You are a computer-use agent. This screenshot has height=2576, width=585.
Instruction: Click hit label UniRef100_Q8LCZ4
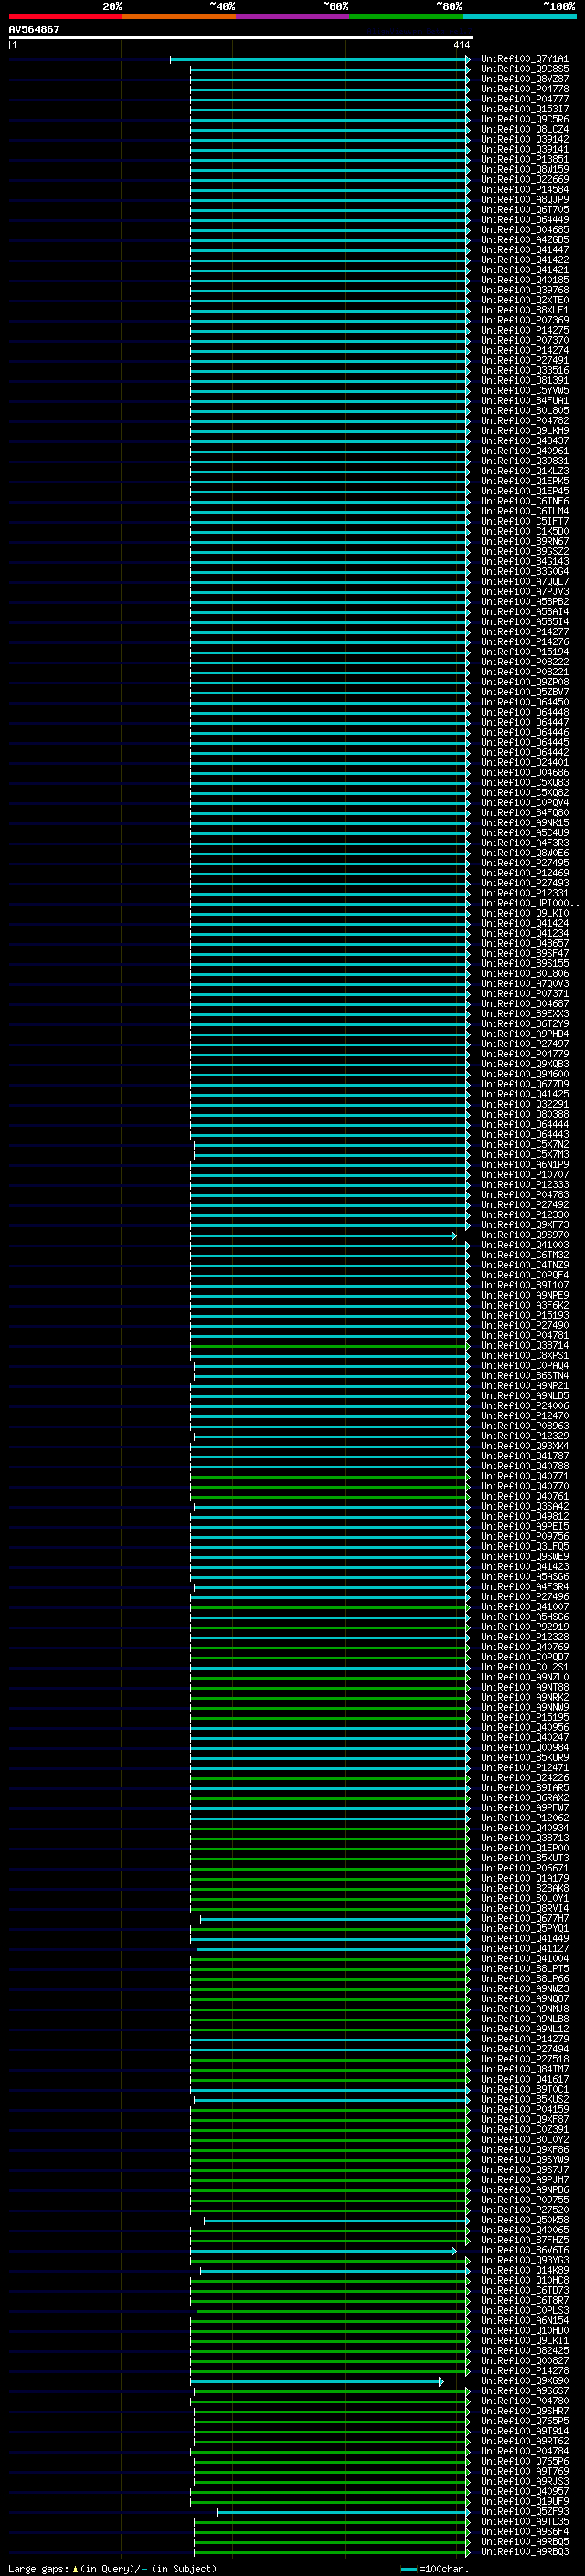point(525,129)
